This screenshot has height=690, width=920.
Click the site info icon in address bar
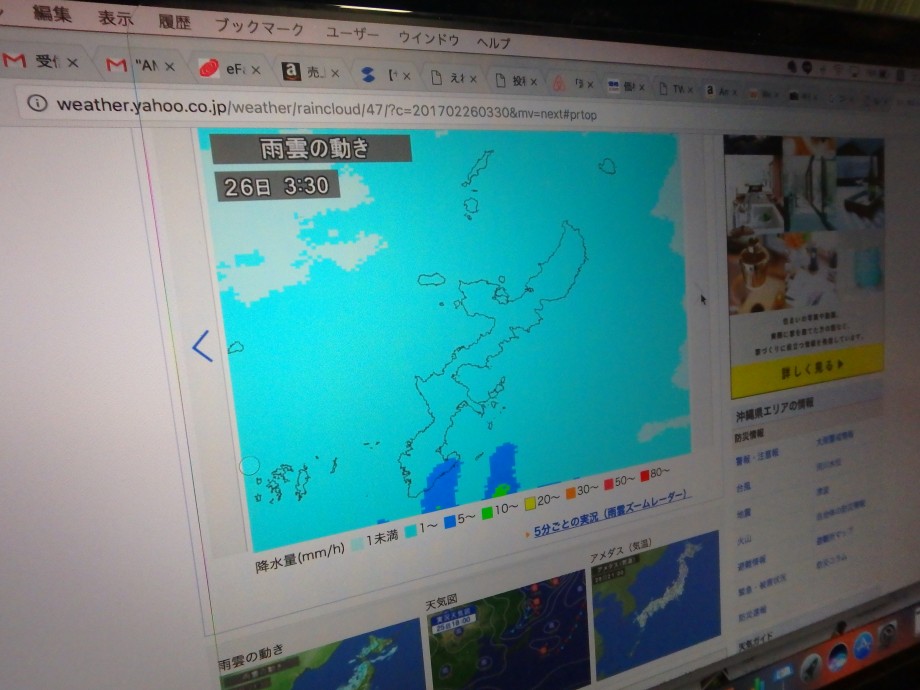37,103
